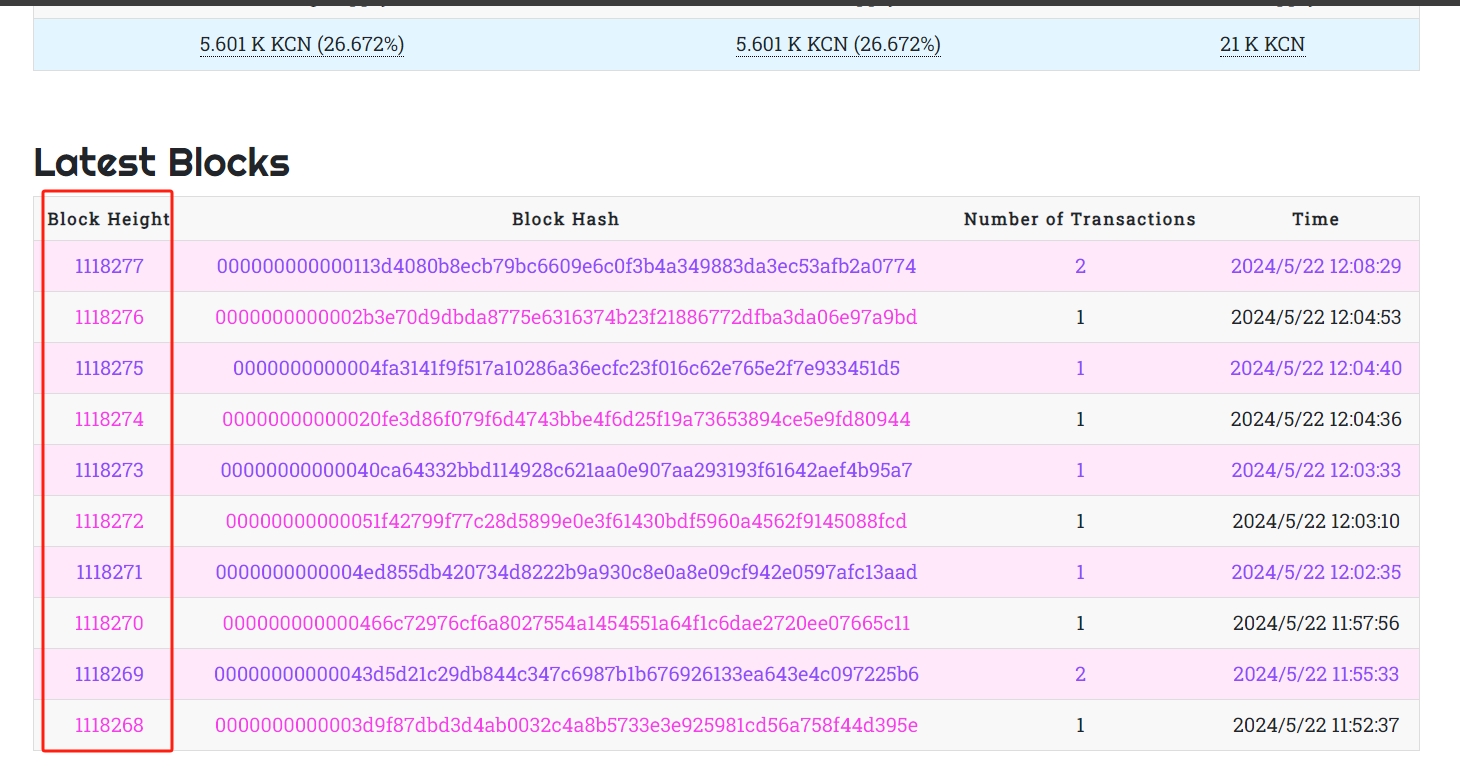This screenshot has width=1460, height=779.
Task: Open block hash ending in f44d395e
Action: tap(566, 726)
